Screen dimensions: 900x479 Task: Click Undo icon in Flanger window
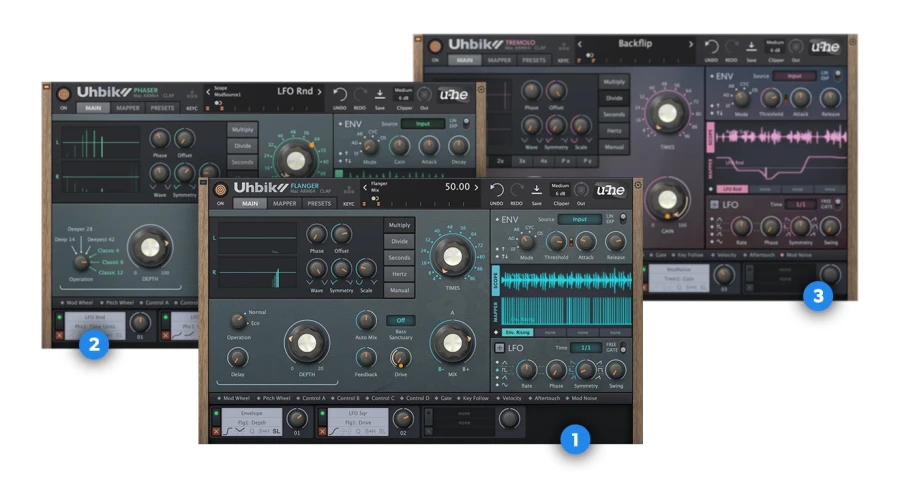click(x=496, y=189)
